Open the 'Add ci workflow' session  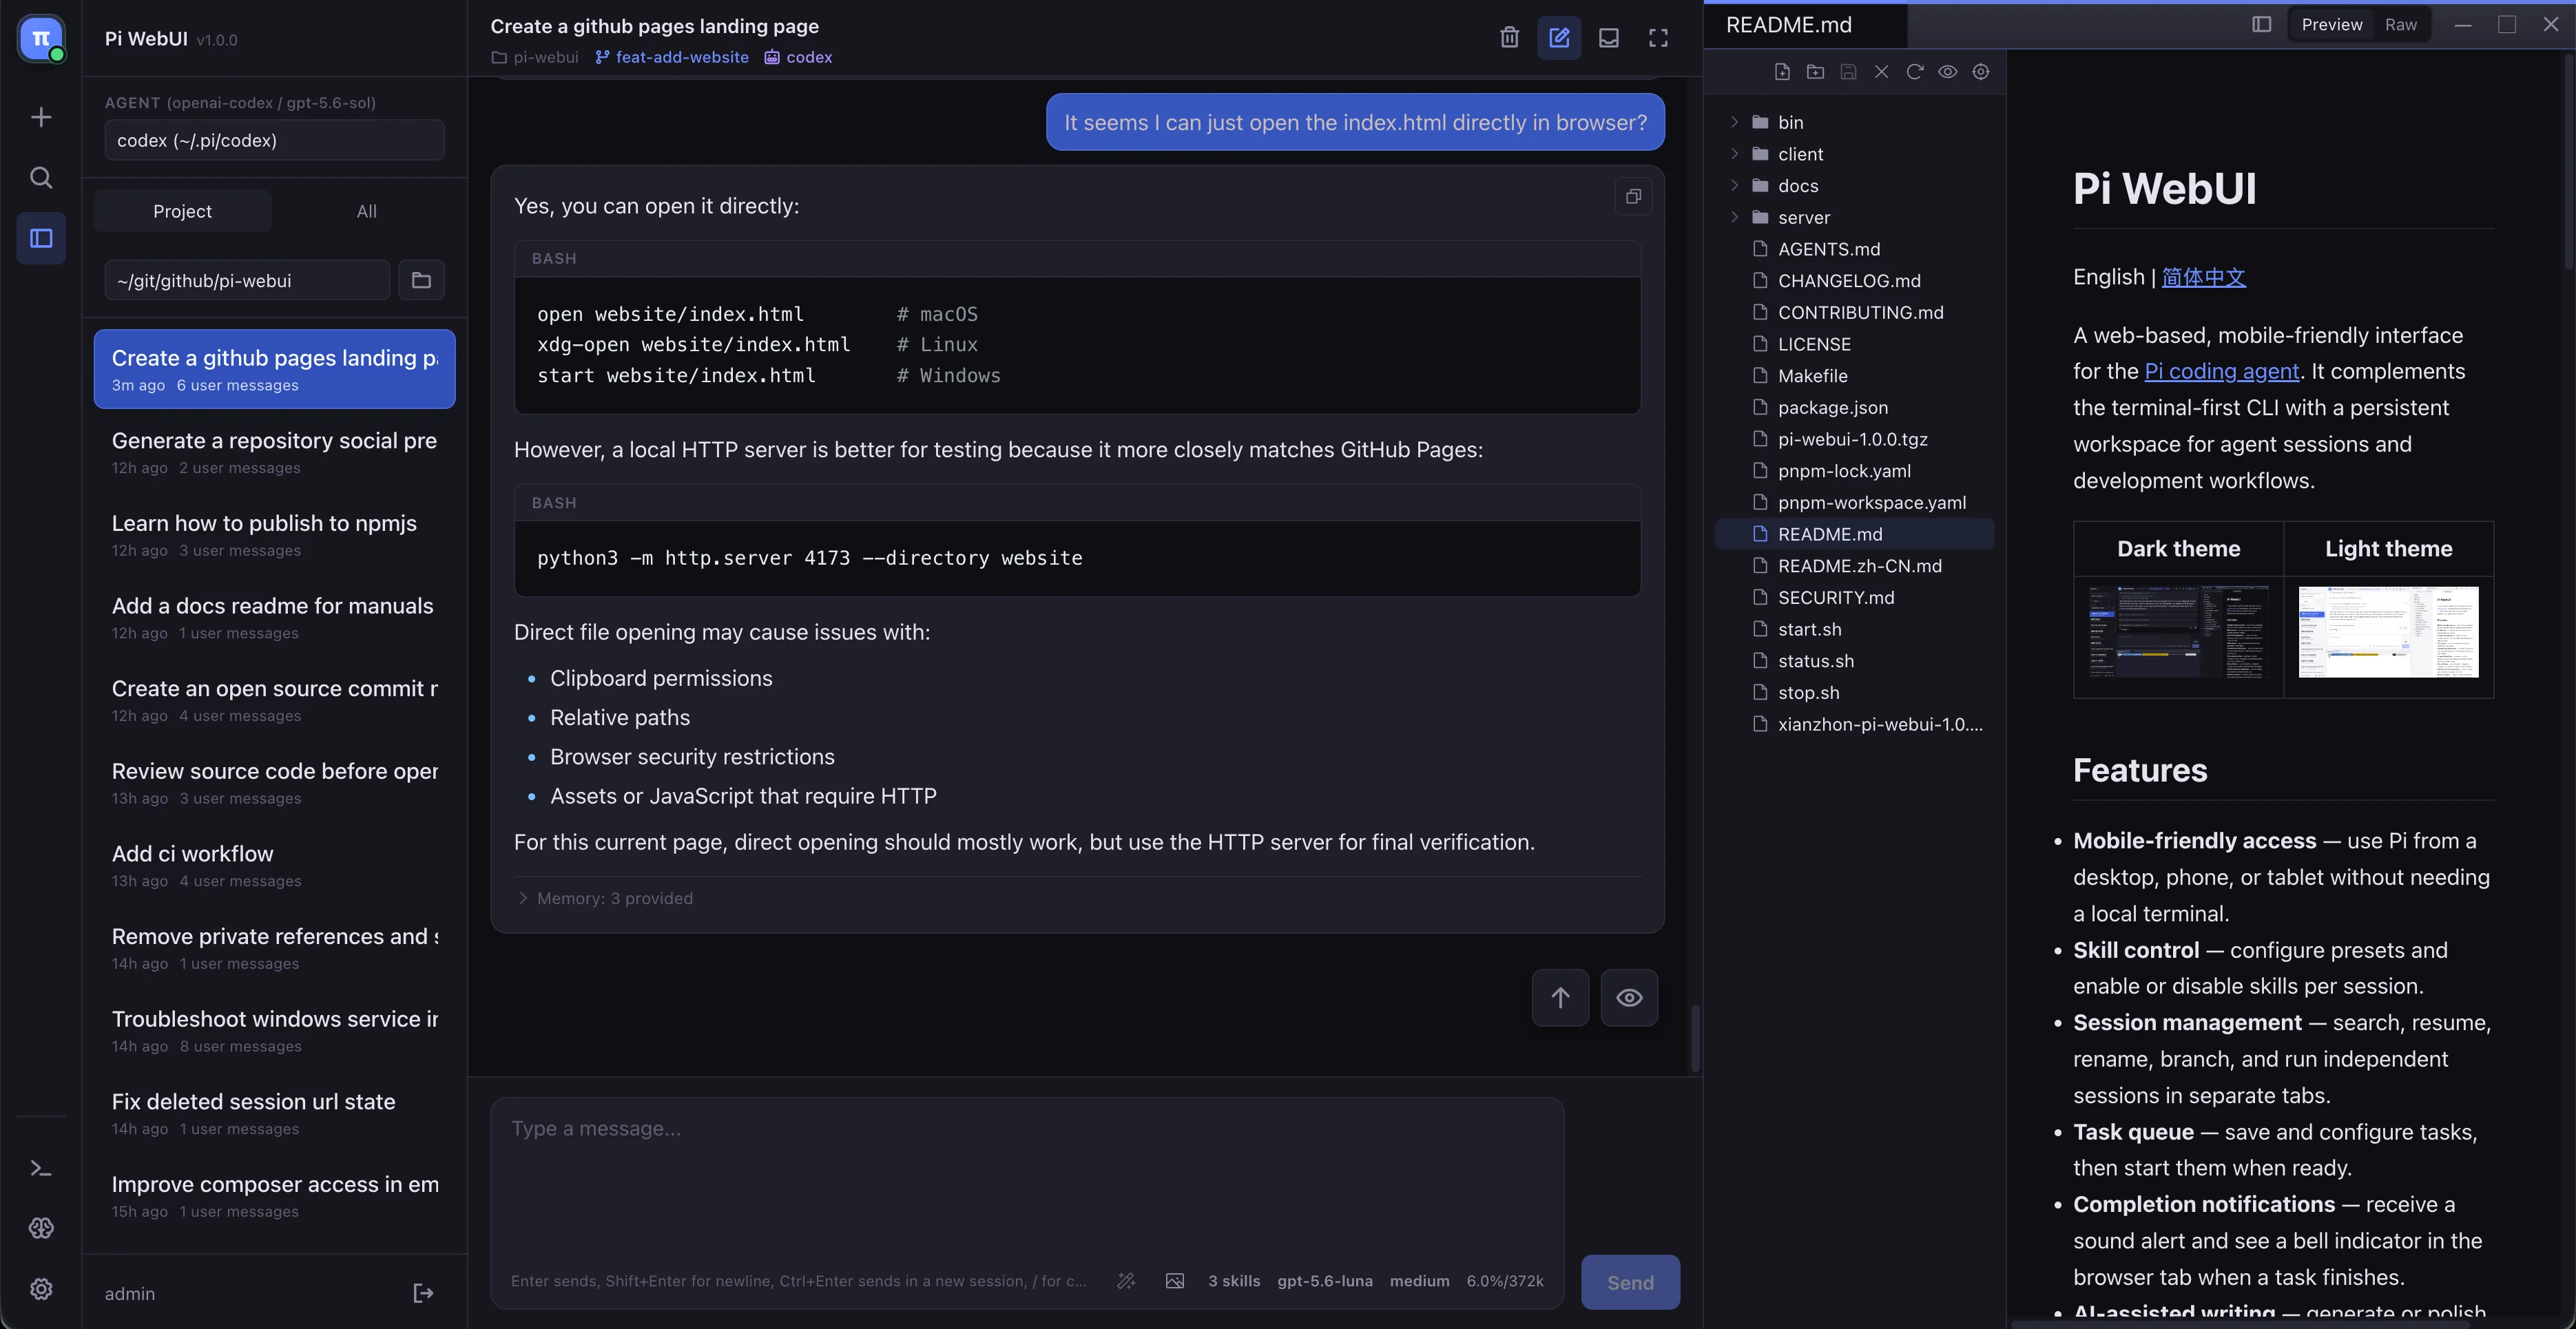coord(274,865)
